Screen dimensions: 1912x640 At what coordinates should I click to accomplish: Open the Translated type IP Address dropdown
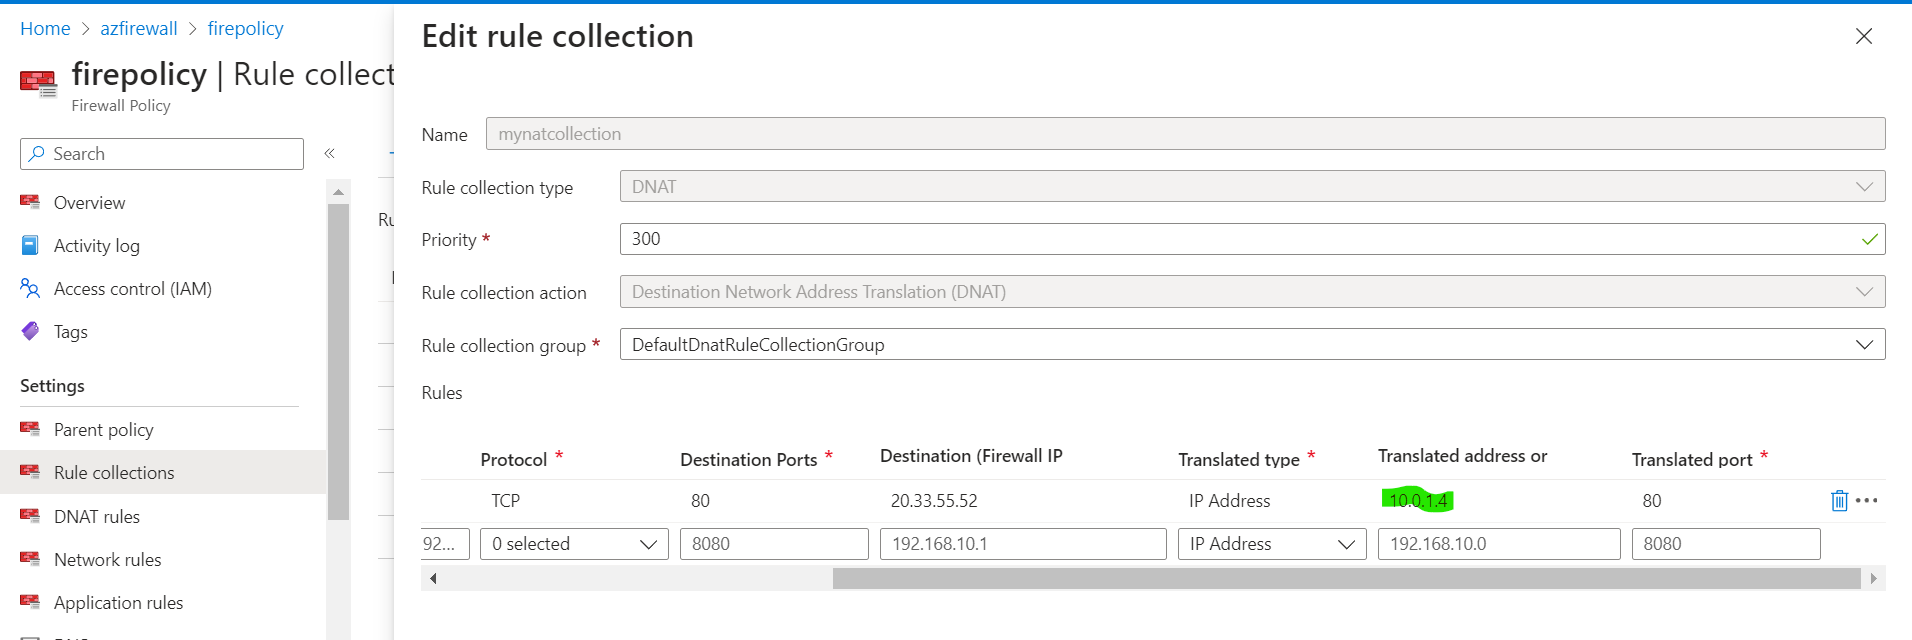[x=1271, y=544]
